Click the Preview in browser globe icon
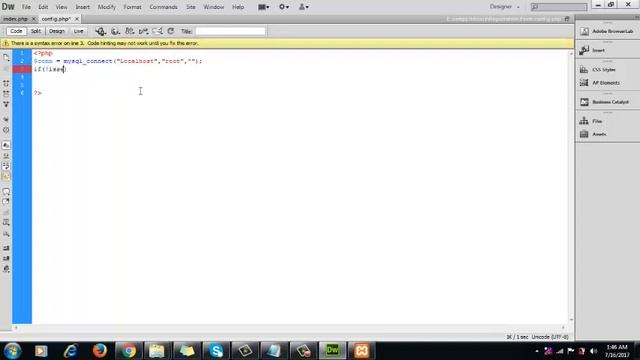This screenshot has width=640, height=360. [116, 31]
